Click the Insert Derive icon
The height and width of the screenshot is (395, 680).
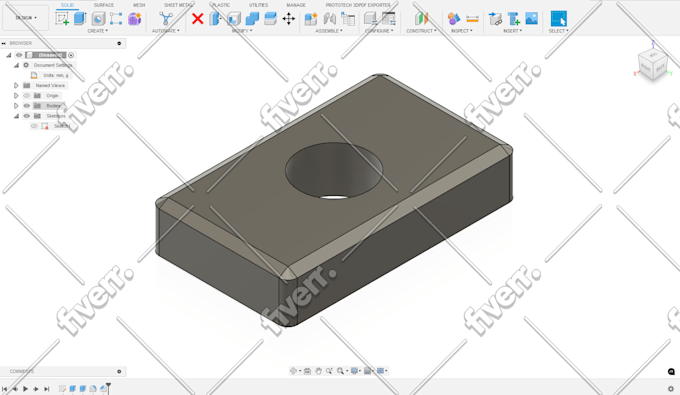(495, 19)
